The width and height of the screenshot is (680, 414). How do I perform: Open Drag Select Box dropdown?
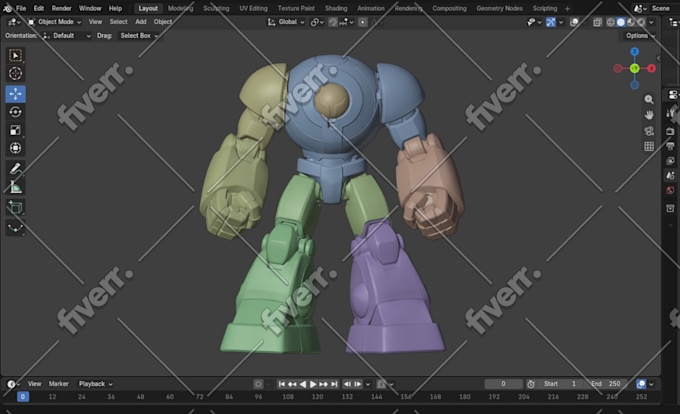(x=139, y=36)
